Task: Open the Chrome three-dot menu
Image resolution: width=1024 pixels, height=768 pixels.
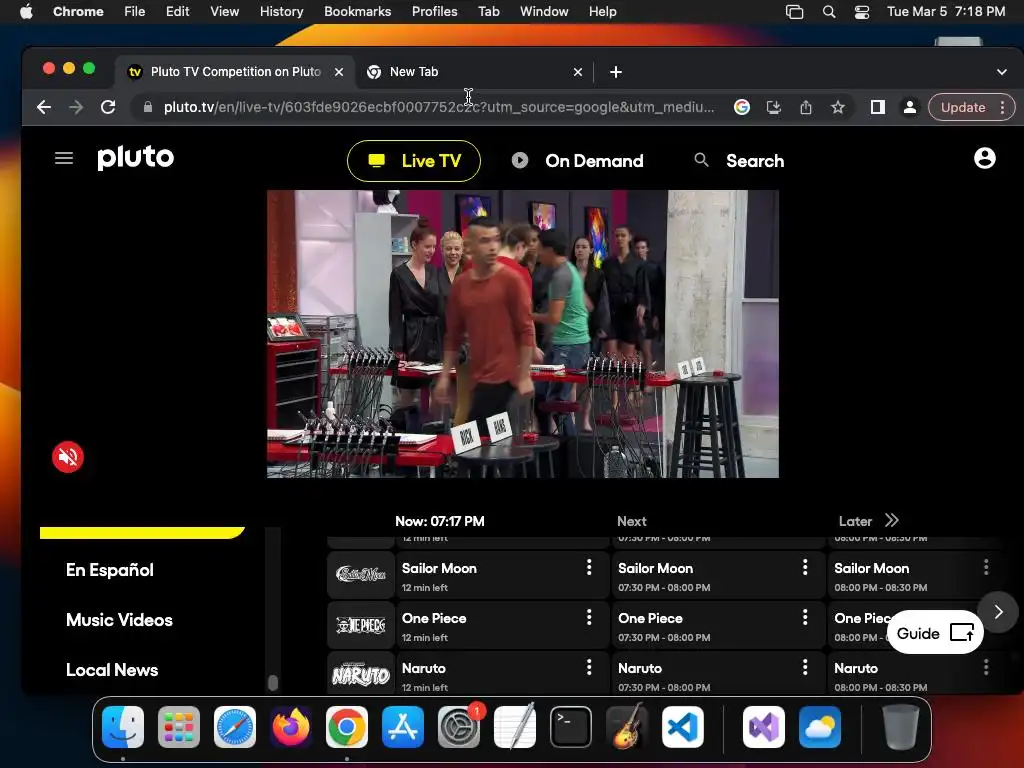Action: click(1002, 107)
